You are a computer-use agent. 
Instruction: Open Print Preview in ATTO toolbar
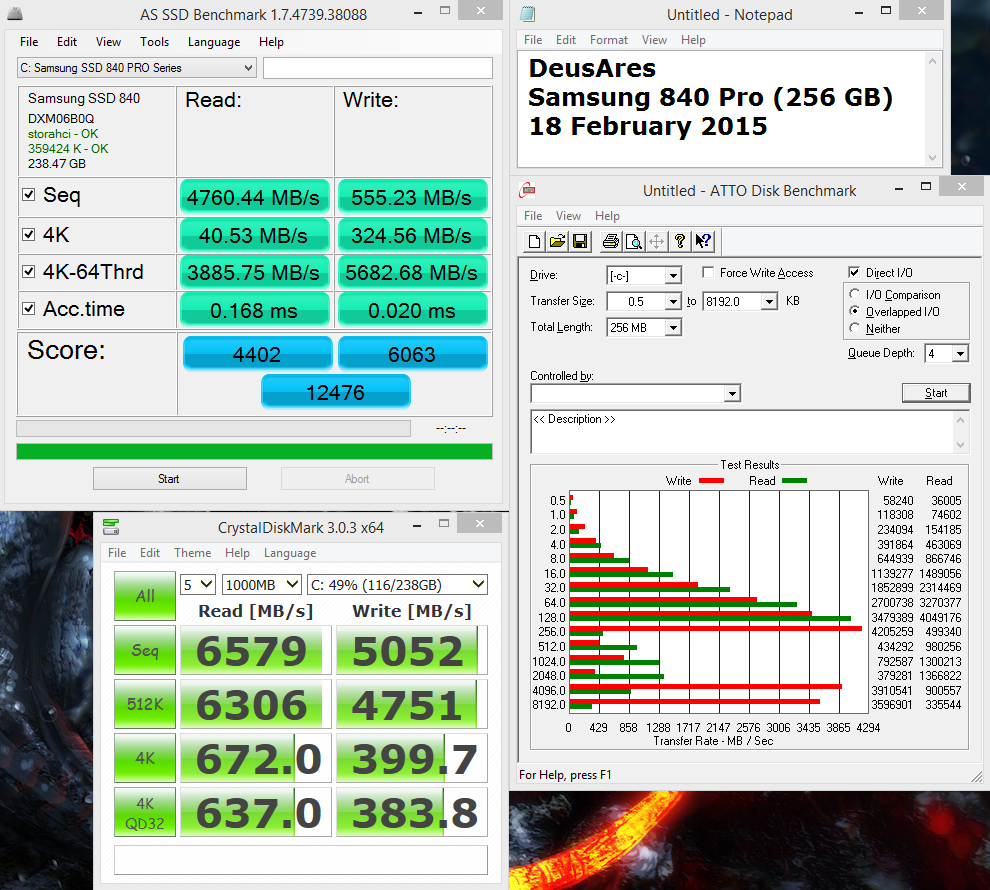pos(633,241)
